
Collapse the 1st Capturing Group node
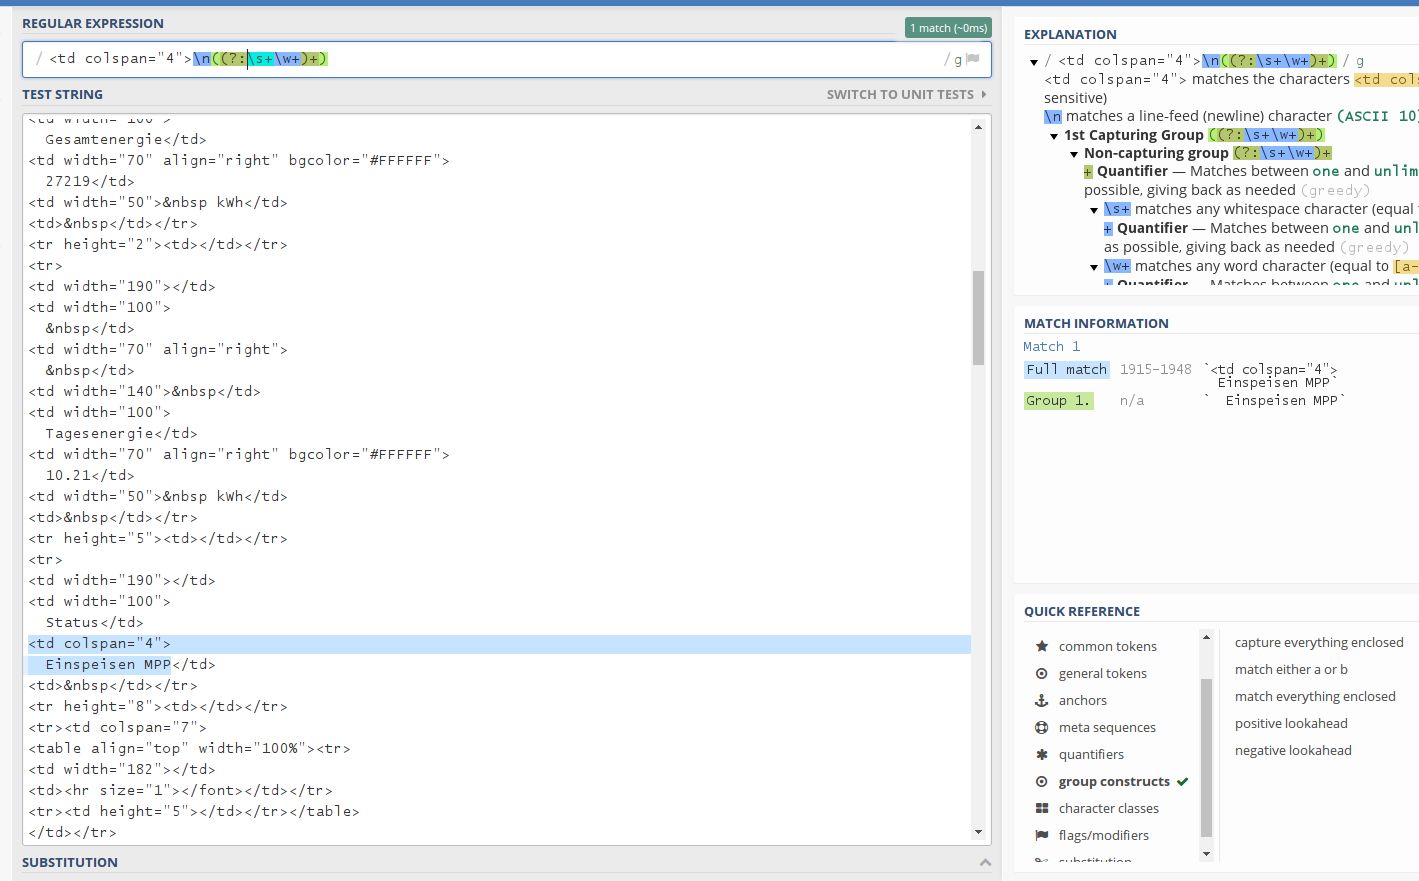point(1054,136)
